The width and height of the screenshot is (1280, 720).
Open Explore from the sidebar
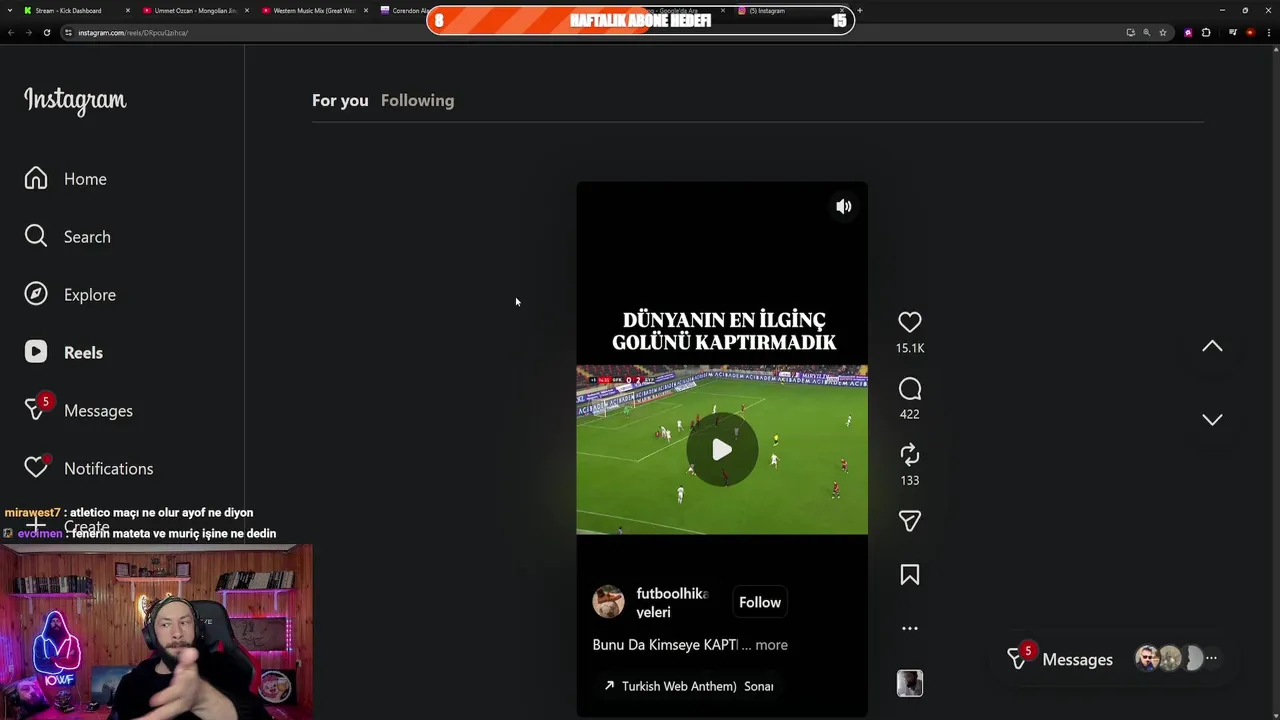point(70,295)
